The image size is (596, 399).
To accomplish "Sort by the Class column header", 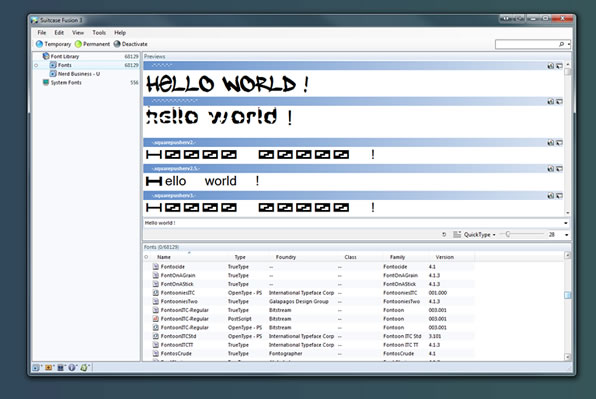I will pos(350,257).
